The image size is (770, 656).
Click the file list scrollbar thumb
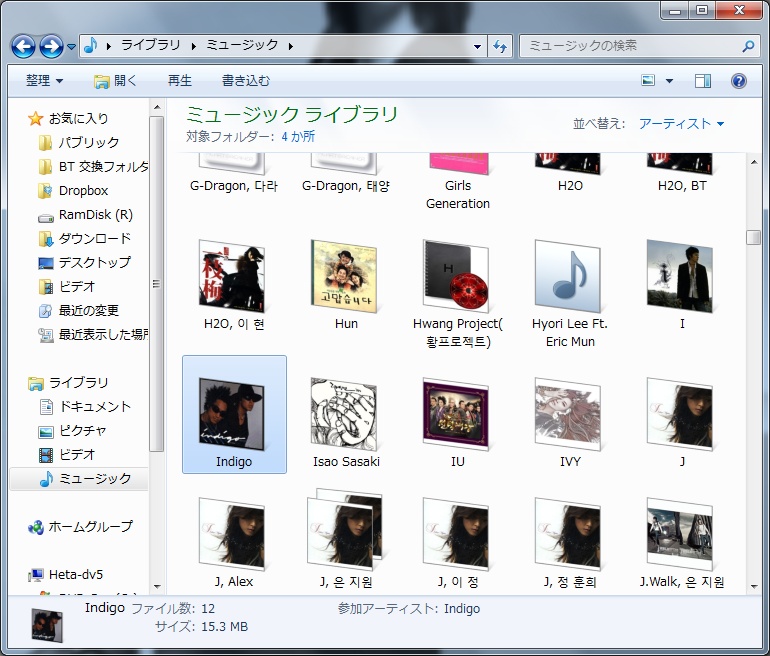point(753,237)
